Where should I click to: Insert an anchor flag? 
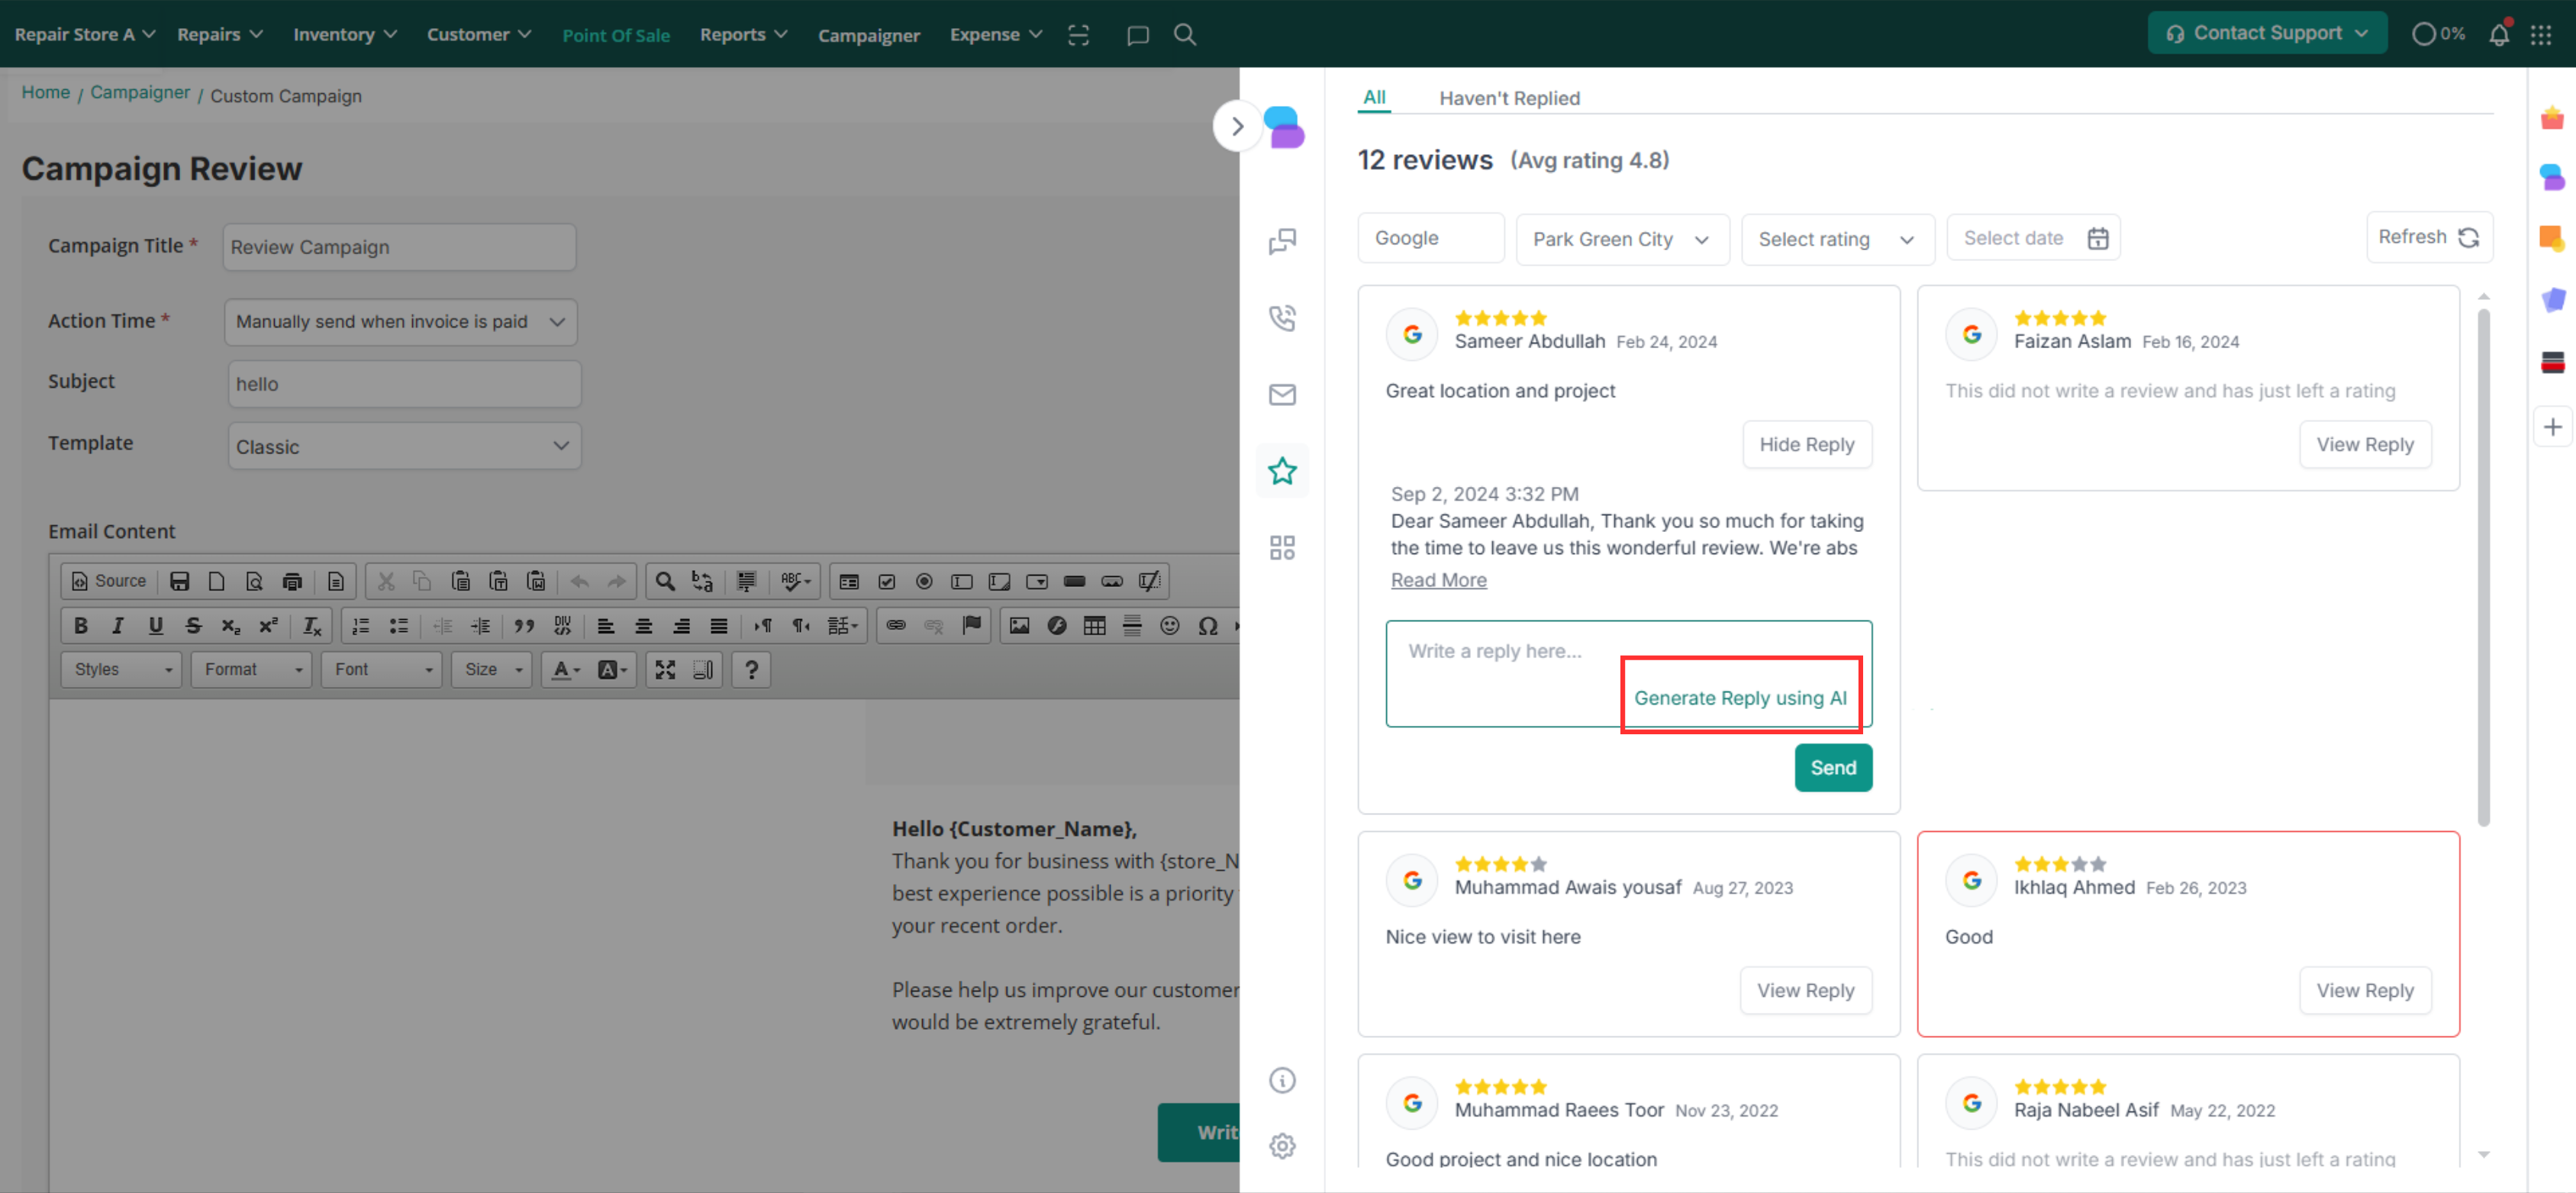click(971, 626)
